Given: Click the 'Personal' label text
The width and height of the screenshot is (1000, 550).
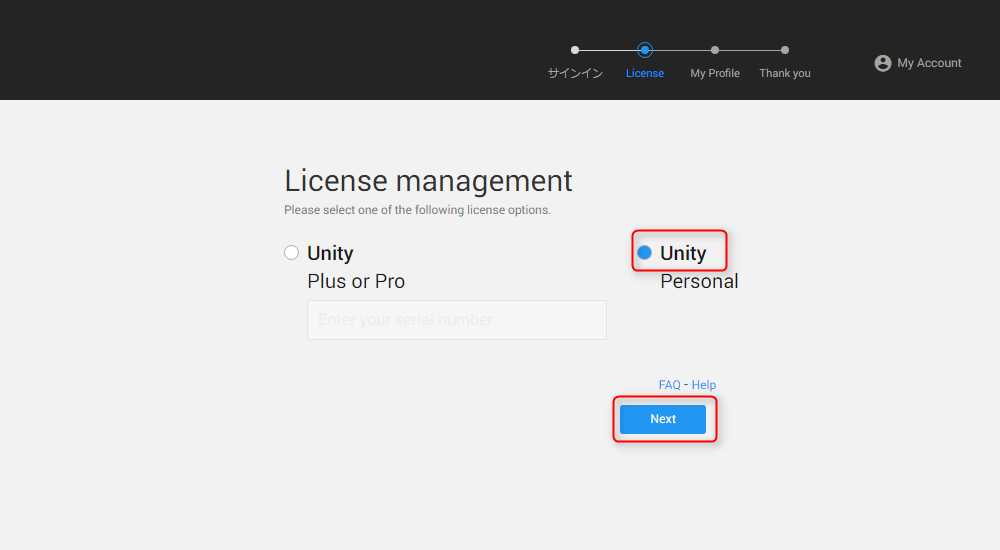Looking at the screenshot, I should (x=699, y=281).
